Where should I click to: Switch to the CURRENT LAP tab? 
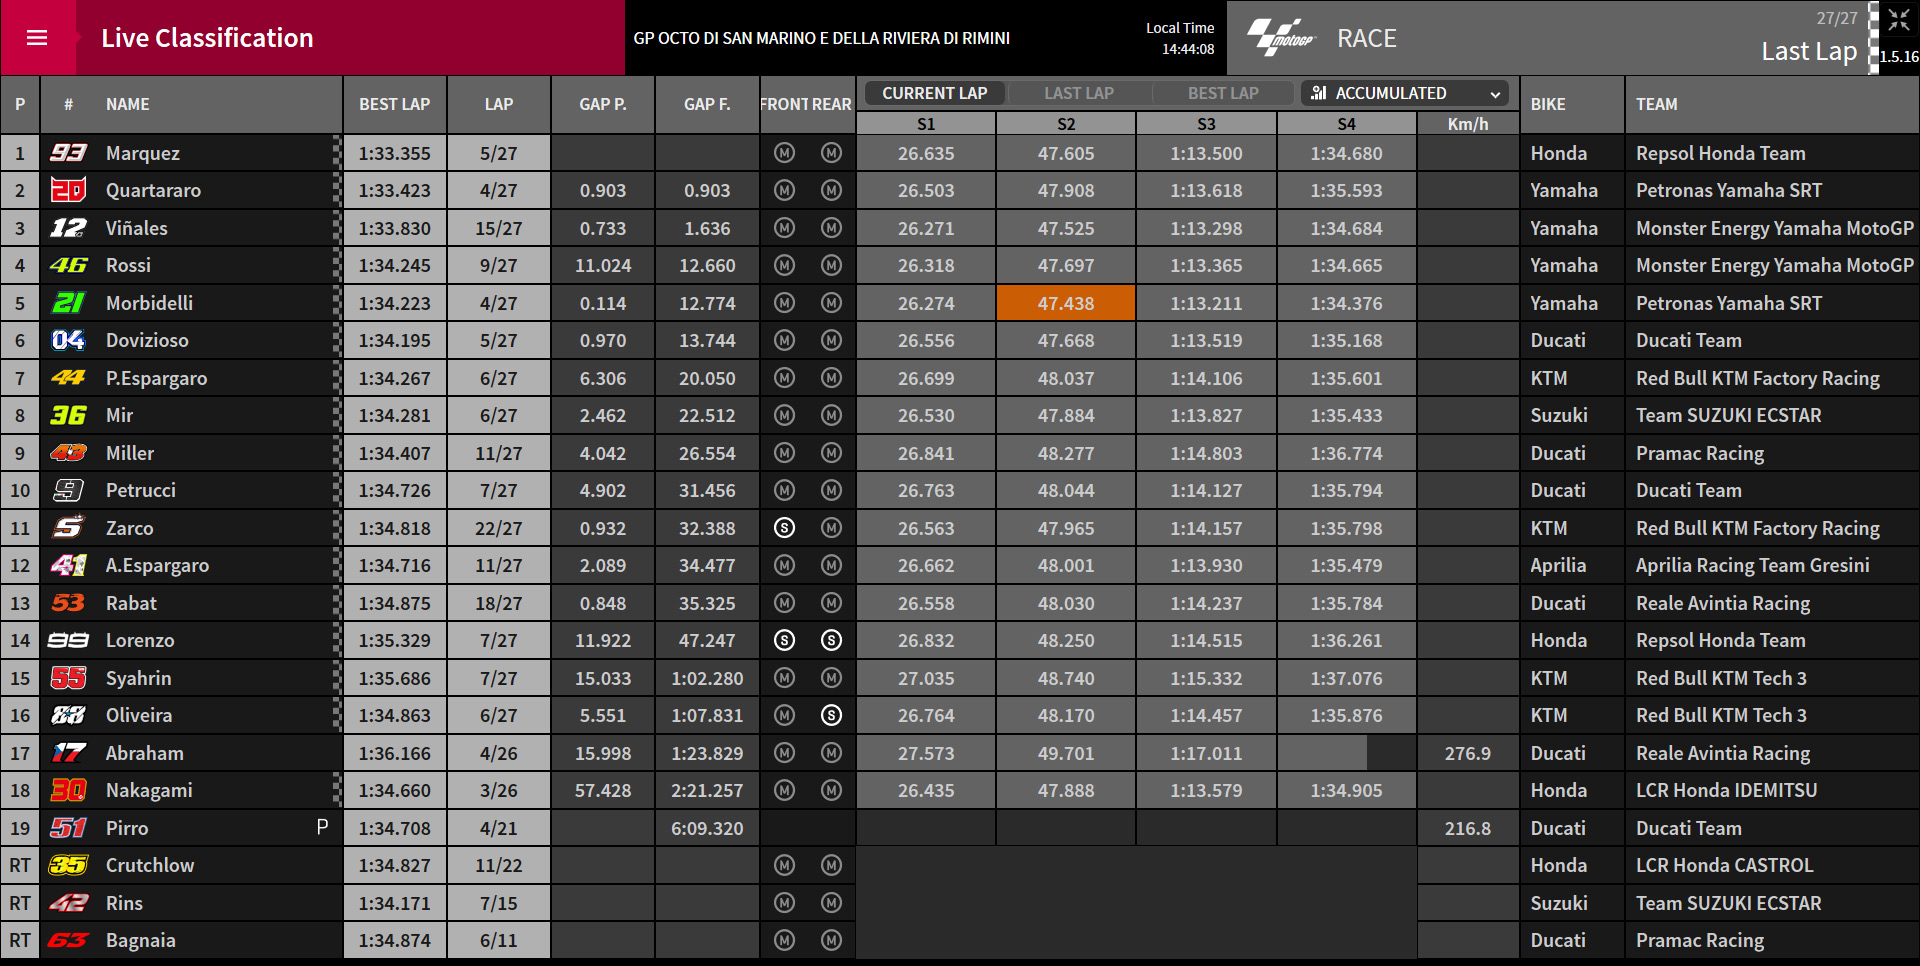(x=934, y=93)
